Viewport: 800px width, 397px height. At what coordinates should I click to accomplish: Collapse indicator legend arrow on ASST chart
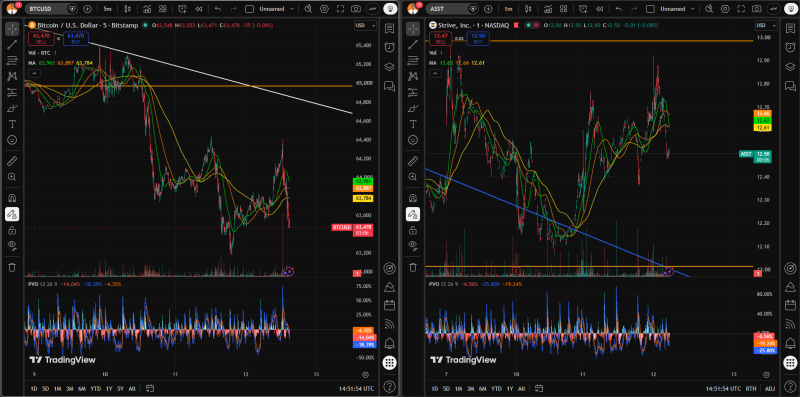coord(435,73)
